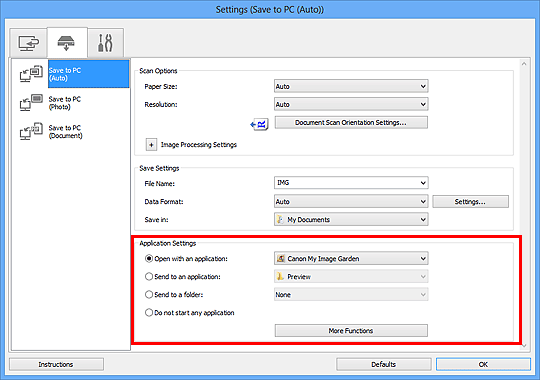Click the Preview application icon

[x=281, y=277]
